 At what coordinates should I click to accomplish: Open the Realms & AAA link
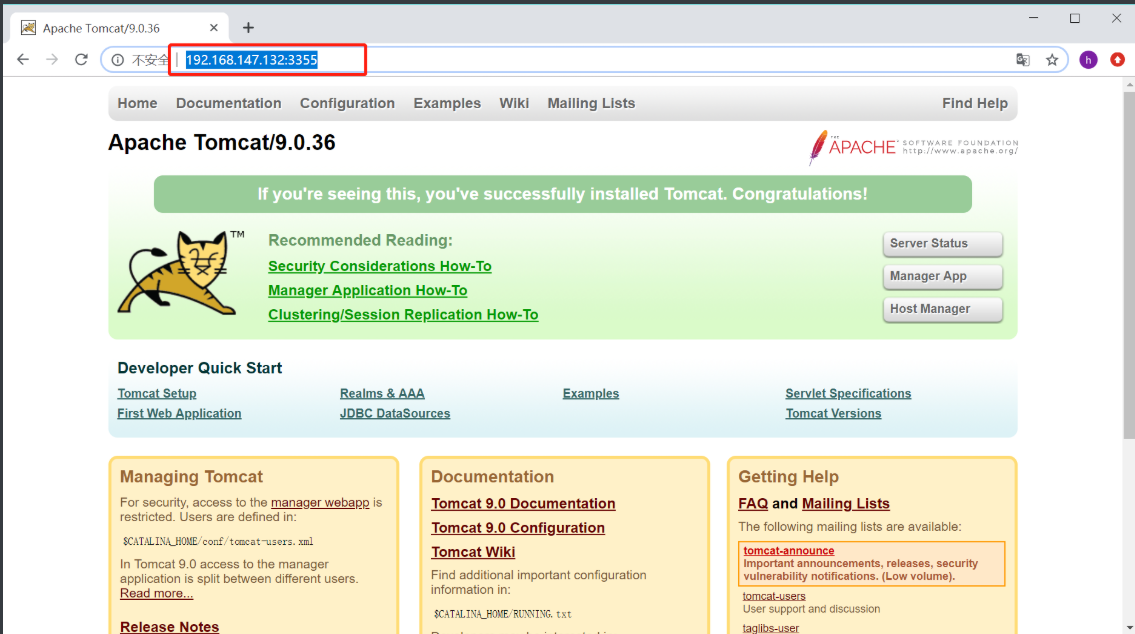(382, 394)
